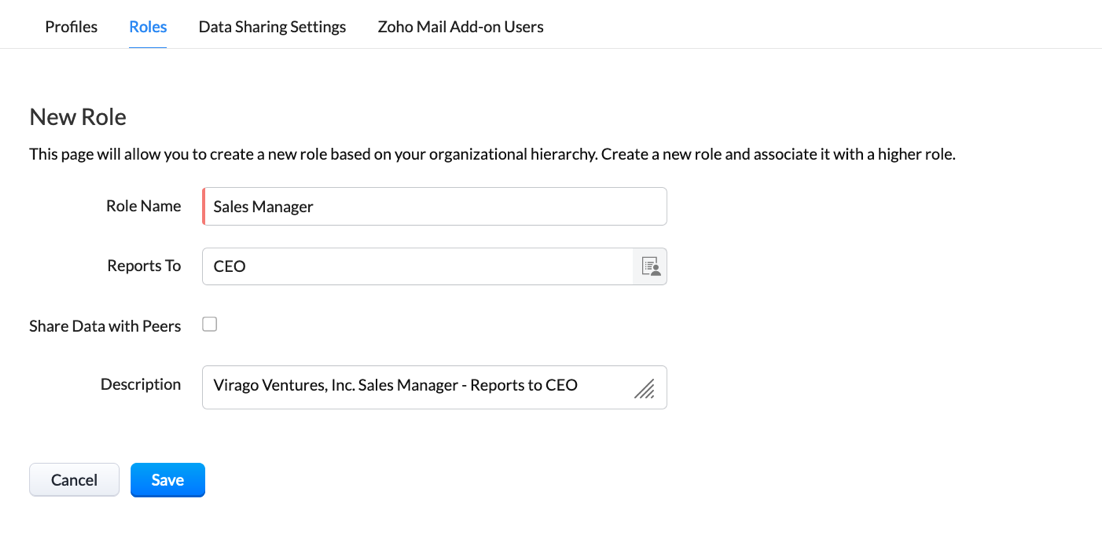1102x547 pixels.
Task: Click the New Role heading
Action: coord(78,117)
